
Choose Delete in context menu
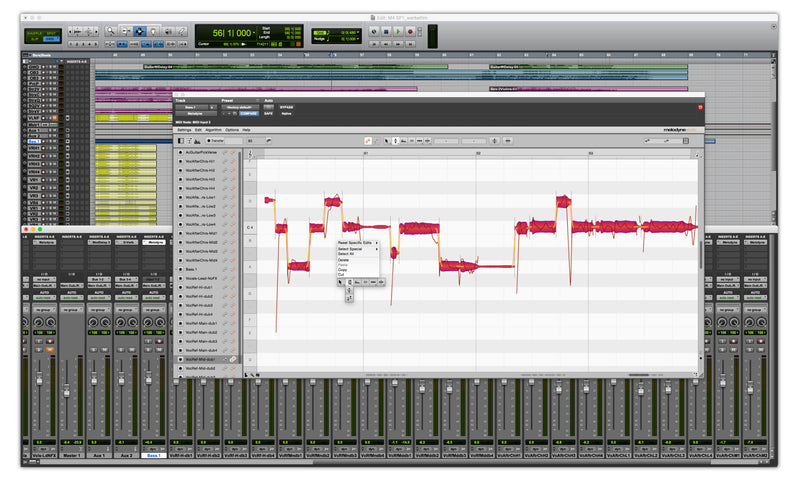point(343,260)
